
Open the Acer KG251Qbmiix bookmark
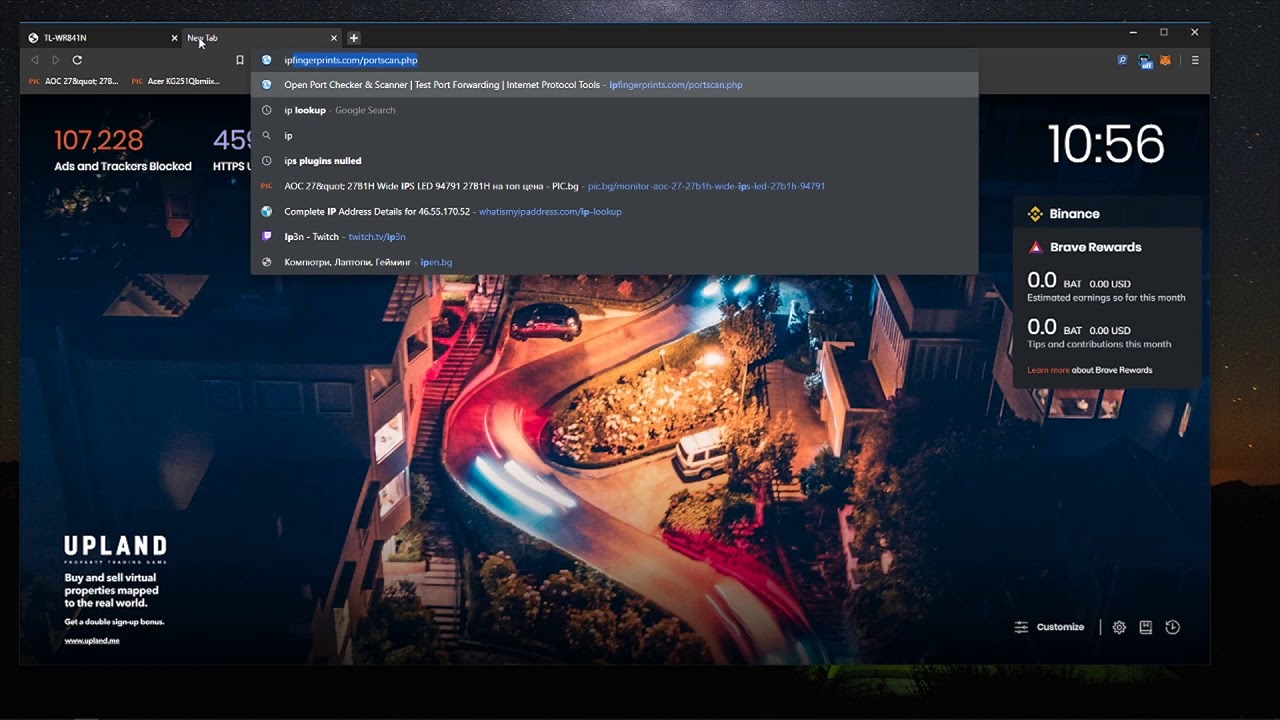pos(176,81)
